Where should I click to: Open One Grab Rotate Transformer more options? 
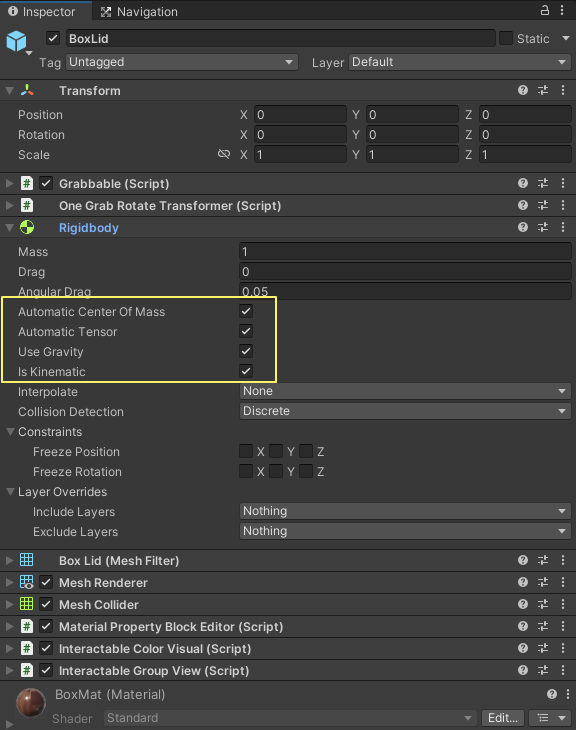[563, 205]
